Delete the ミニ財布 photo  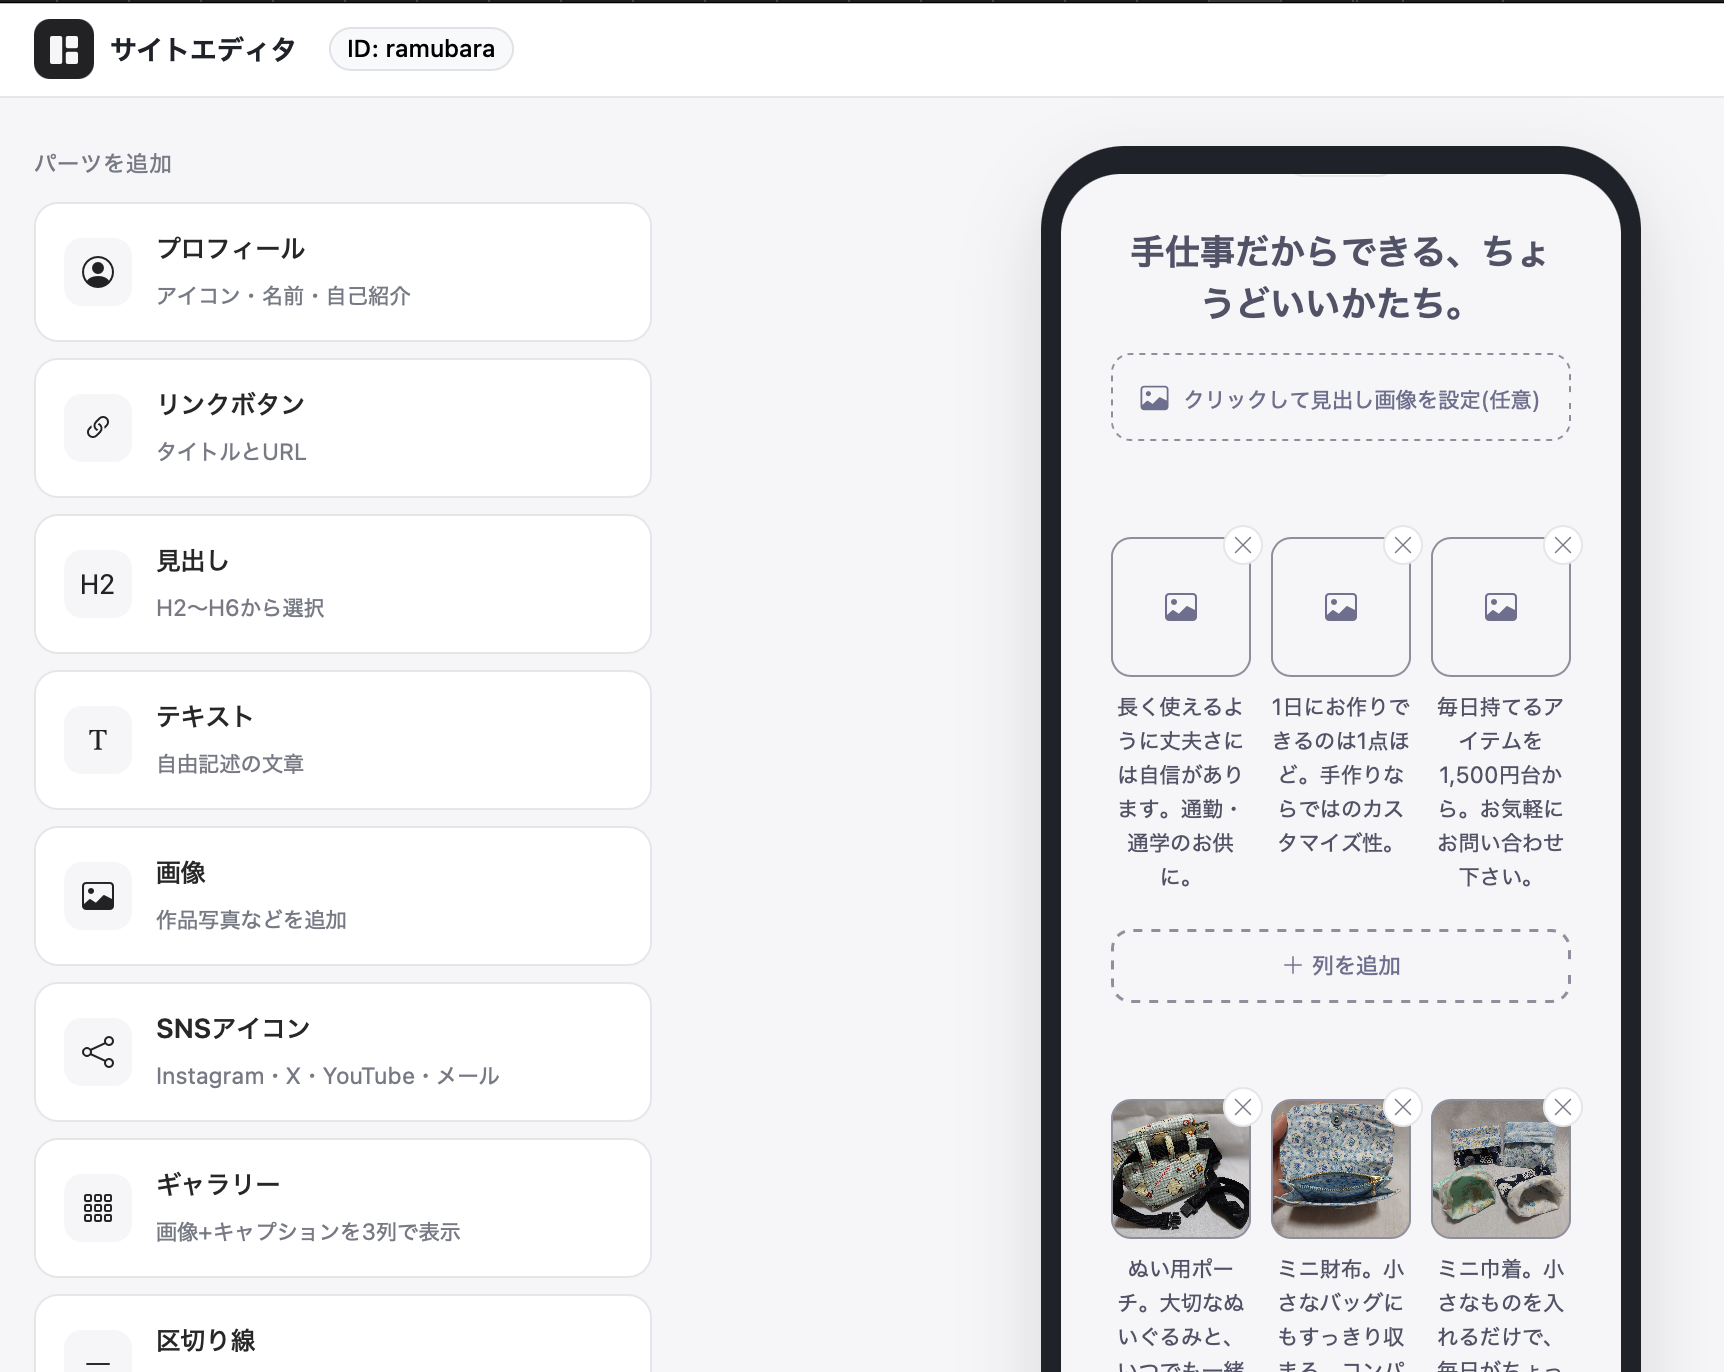coord(1403,1107)
